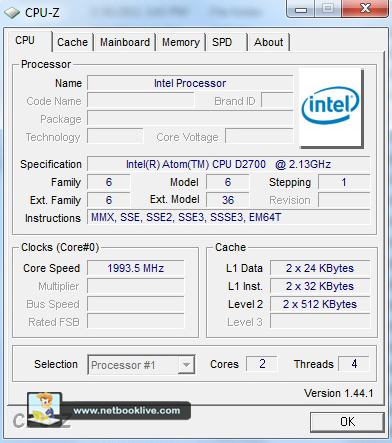Click the Model value field
392x443 pixels.
[x=228, y=182]
